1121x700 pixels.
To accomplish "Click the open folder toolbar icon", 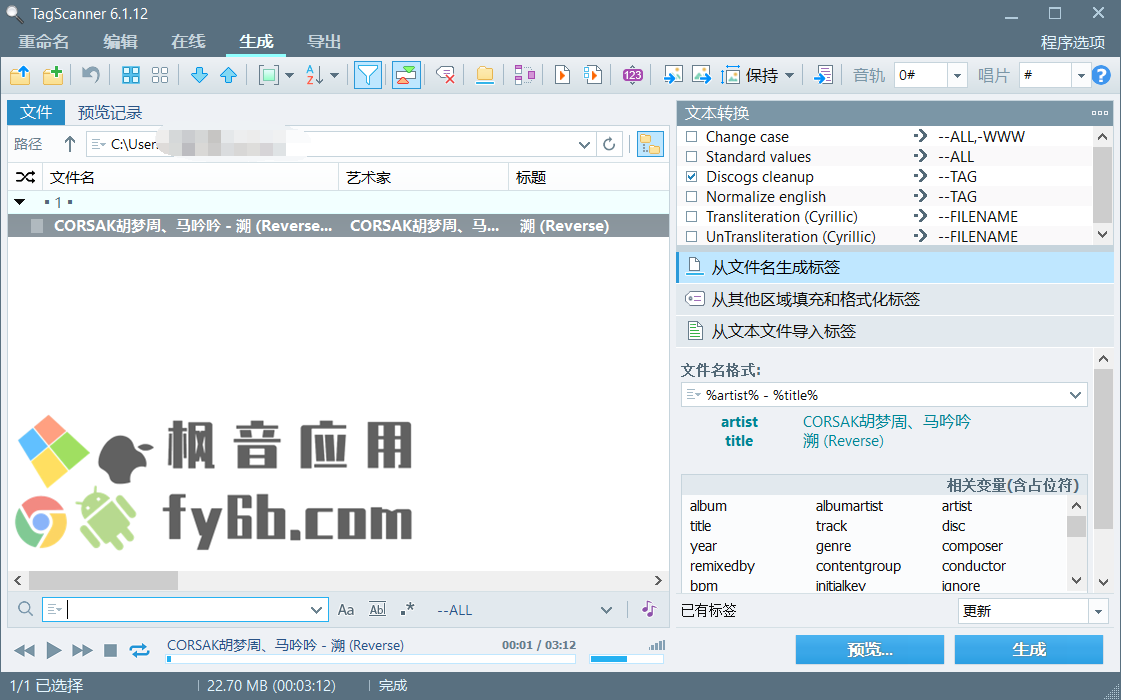I will 20,74.
